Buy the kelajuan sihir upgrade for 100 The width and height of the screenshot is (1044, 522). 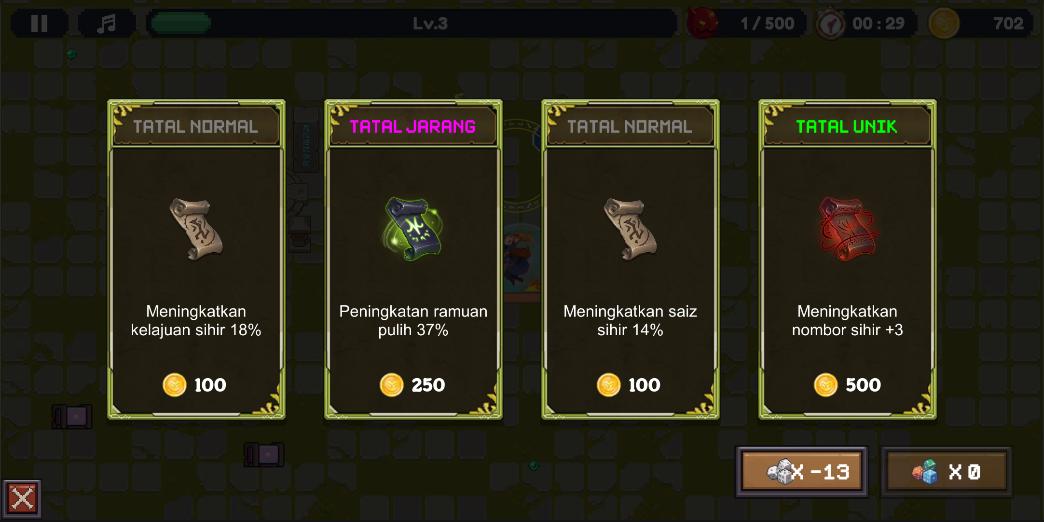click(x=194, y=385)
